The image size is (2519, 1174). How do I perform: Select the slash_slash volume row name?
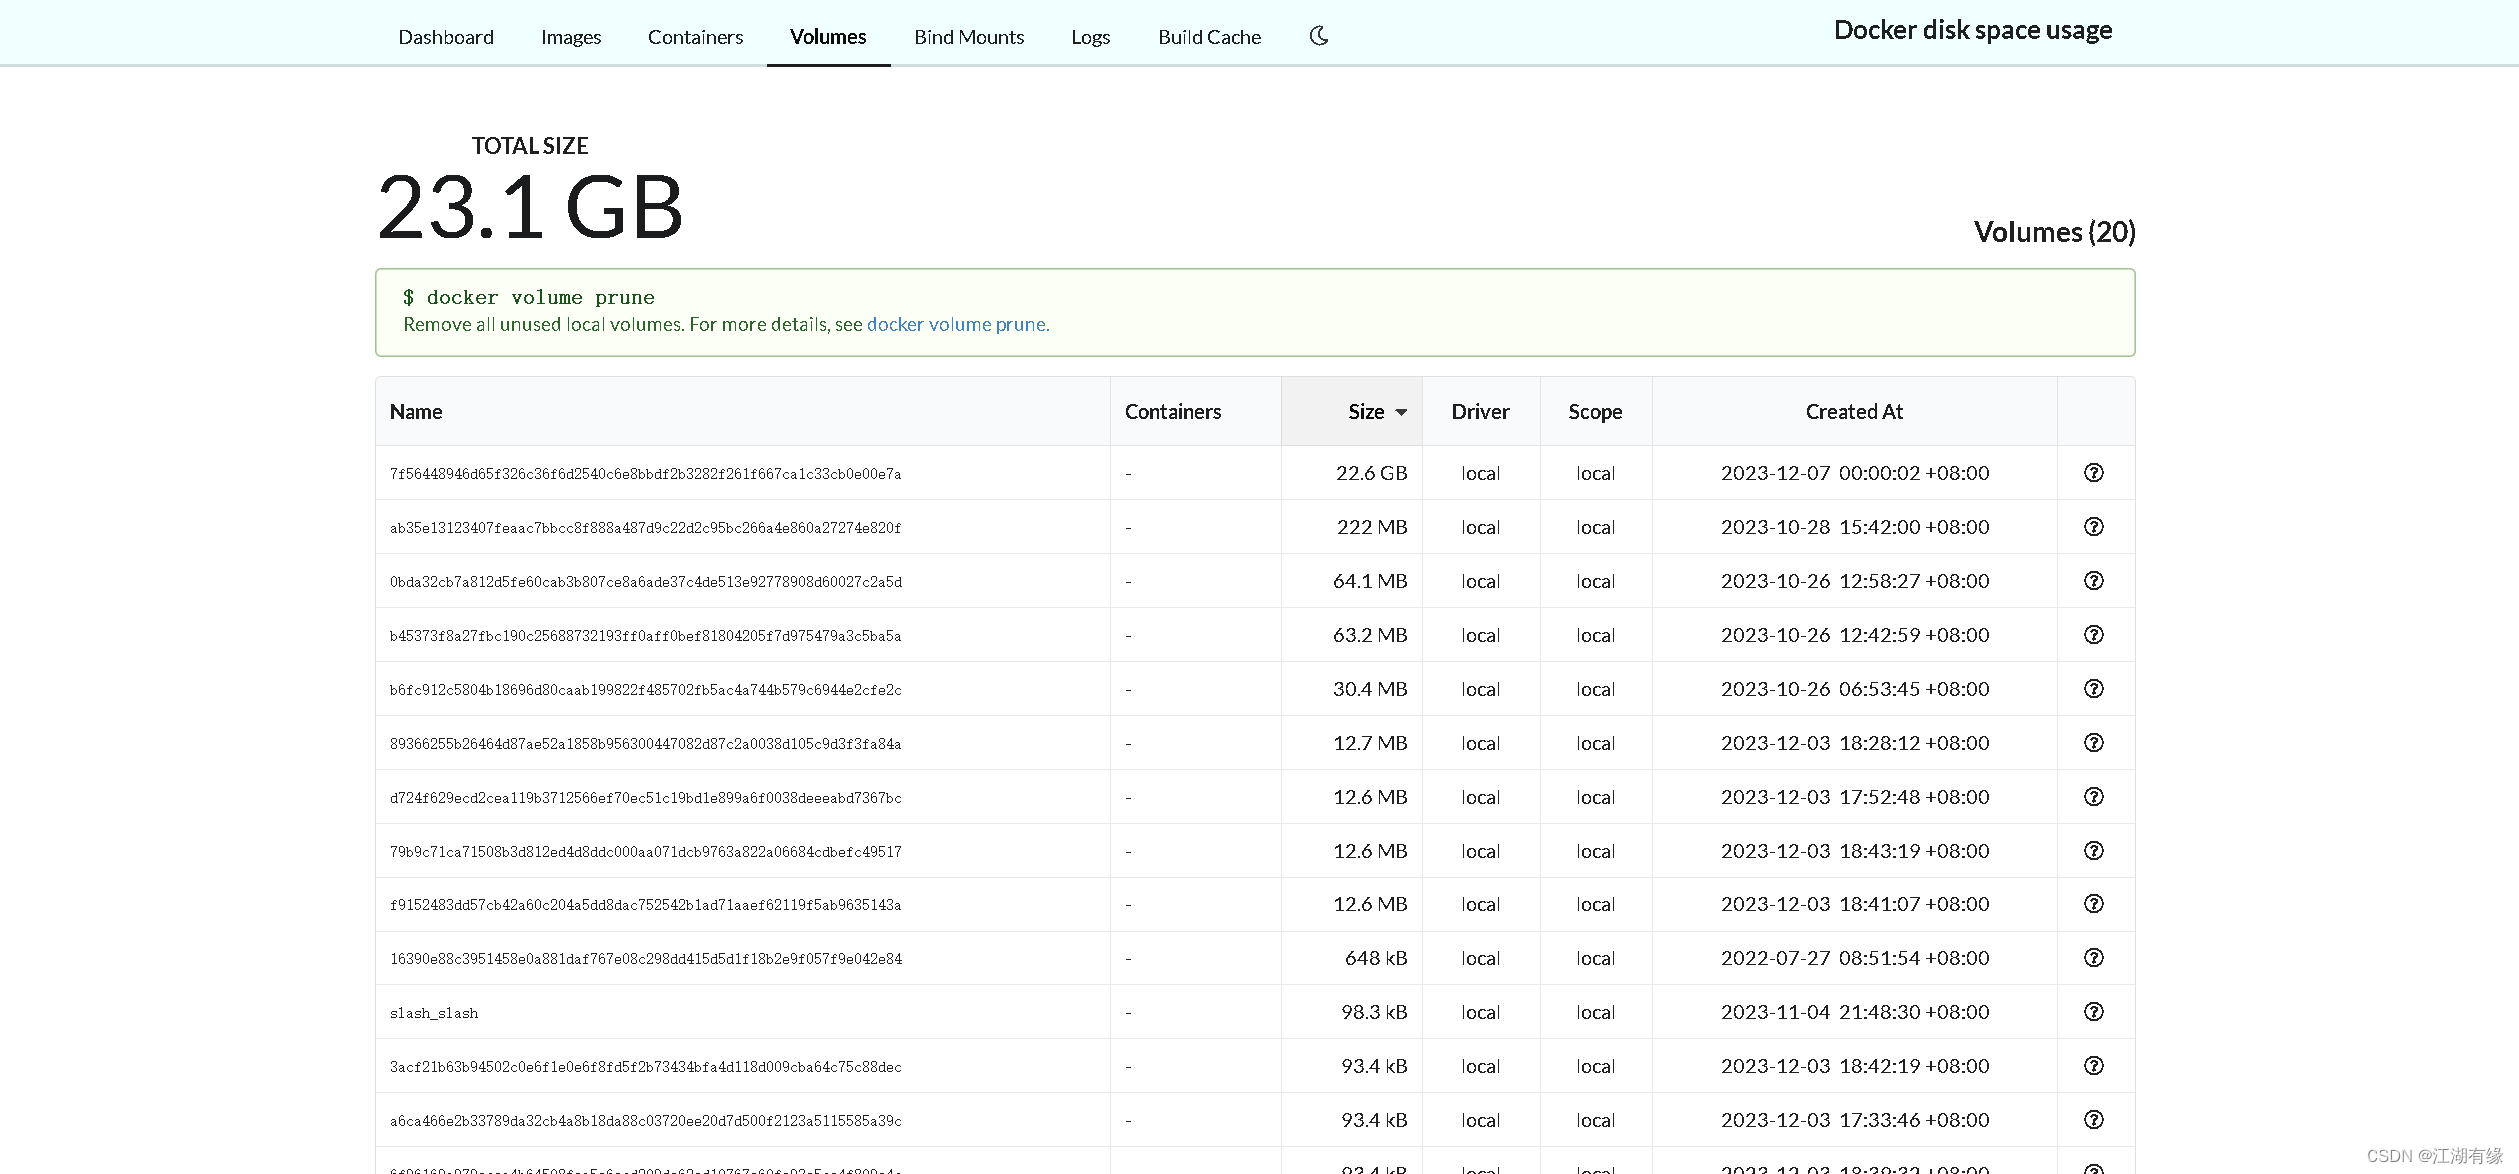point(434,1013)
